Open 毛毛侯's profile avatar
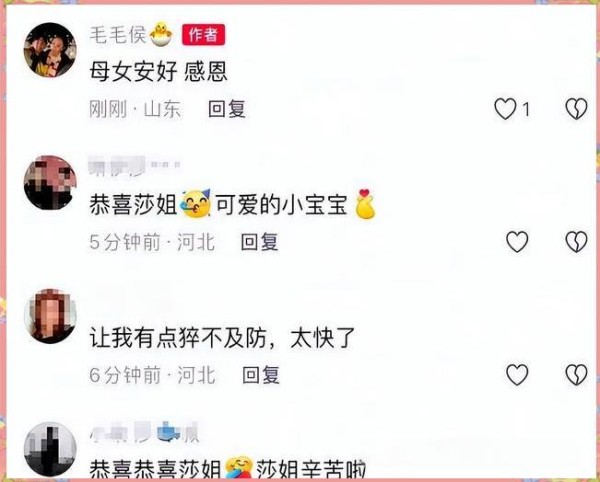 tap(50, 50)
